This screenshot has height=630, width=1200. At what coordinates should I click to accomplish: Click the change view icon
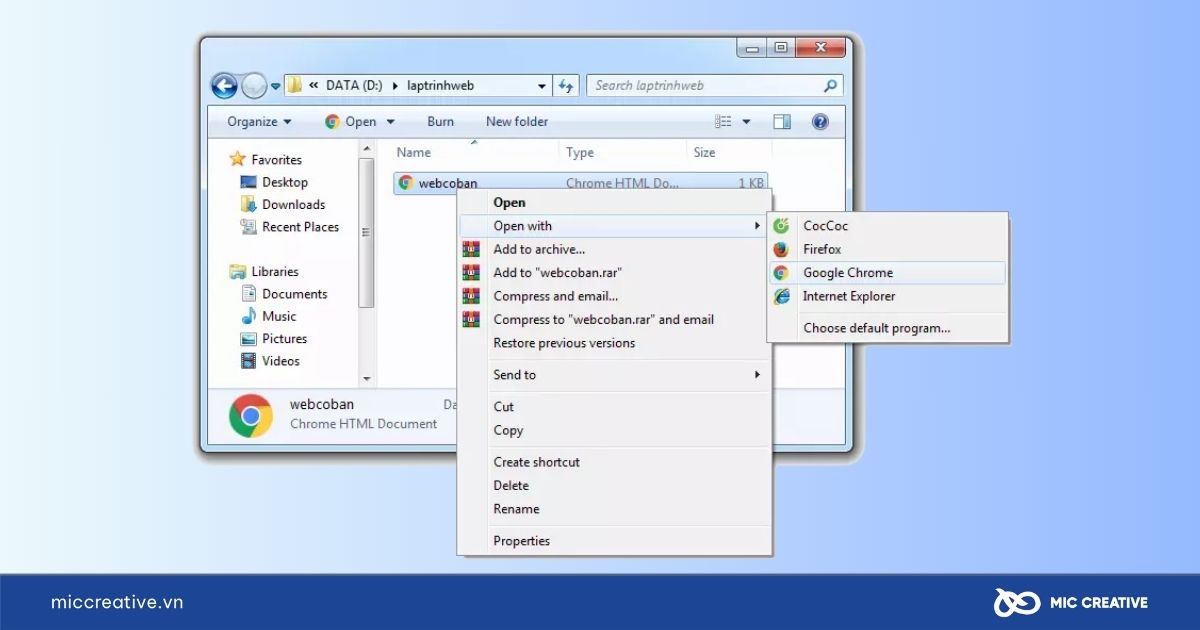(x=724, y=122)
